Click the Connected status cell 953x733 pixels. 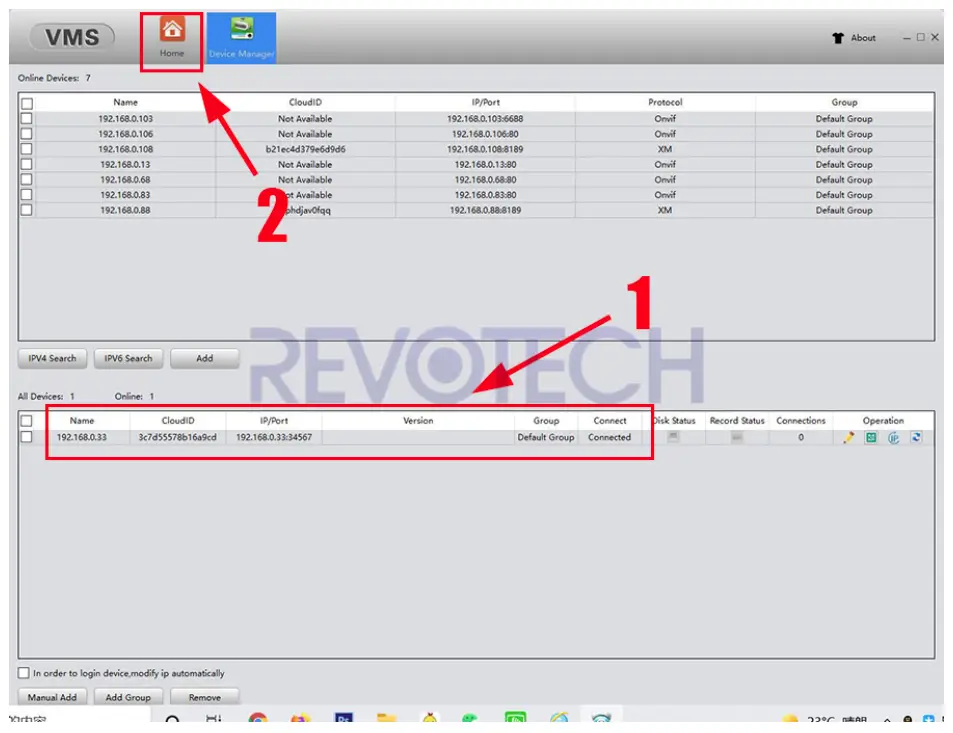(x=610, y=437)
